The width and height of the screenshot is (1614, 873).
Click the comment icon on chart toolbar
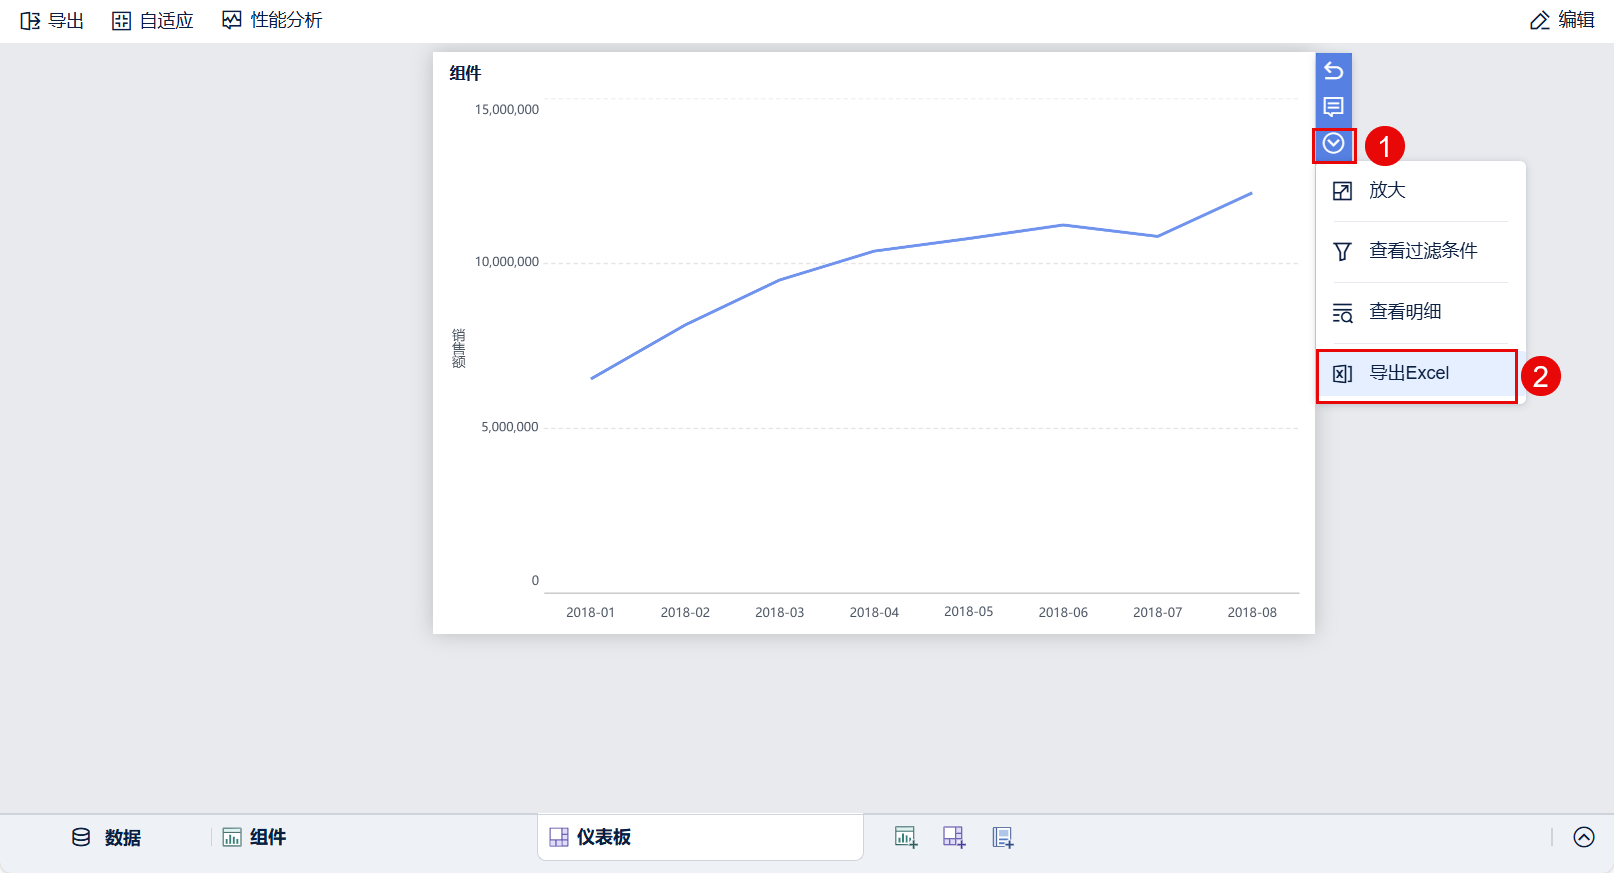coord(1333,107)
